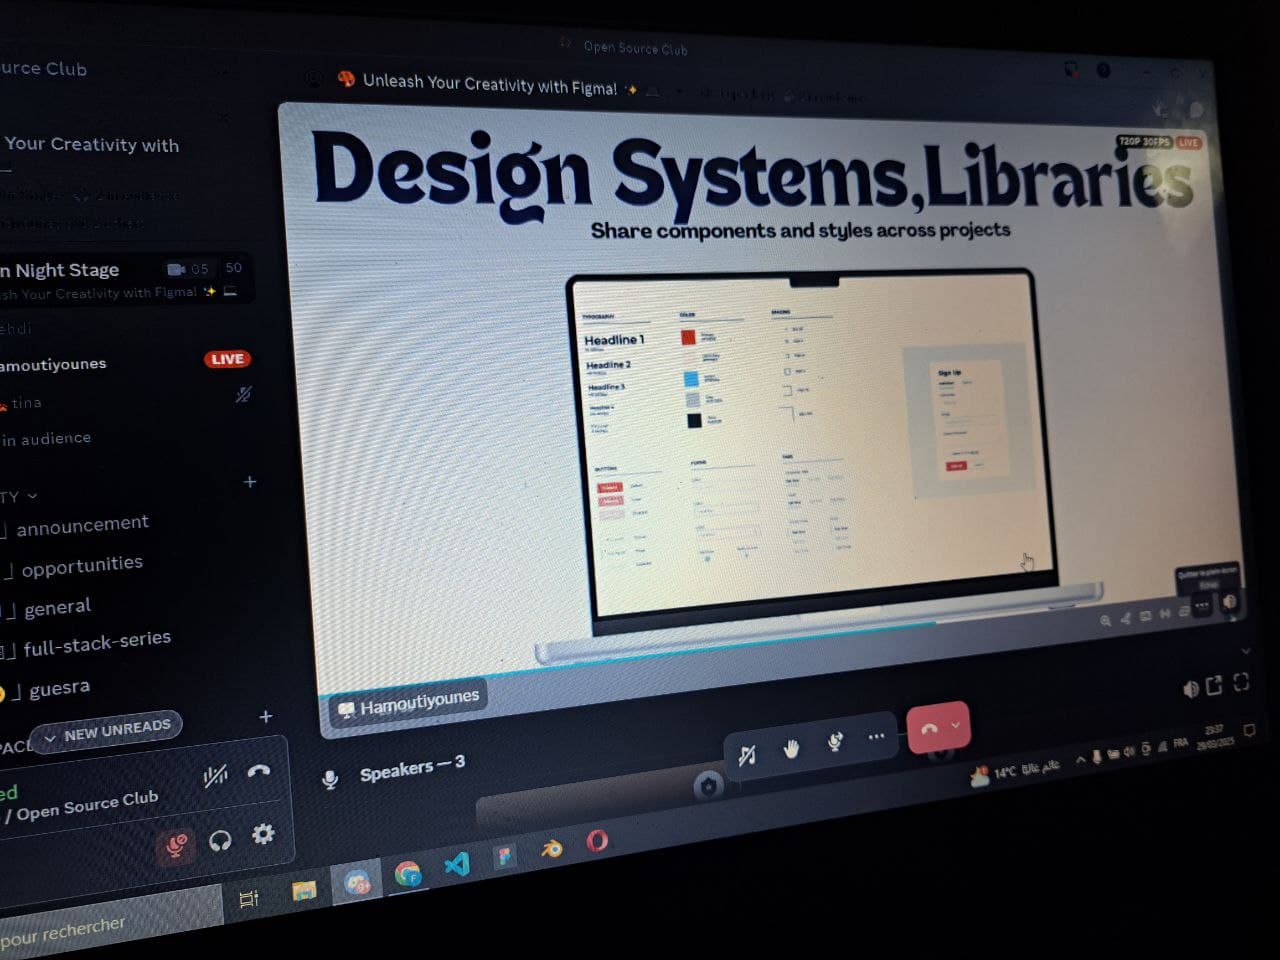
Task: Open the general channel
Action: point(55,607)
